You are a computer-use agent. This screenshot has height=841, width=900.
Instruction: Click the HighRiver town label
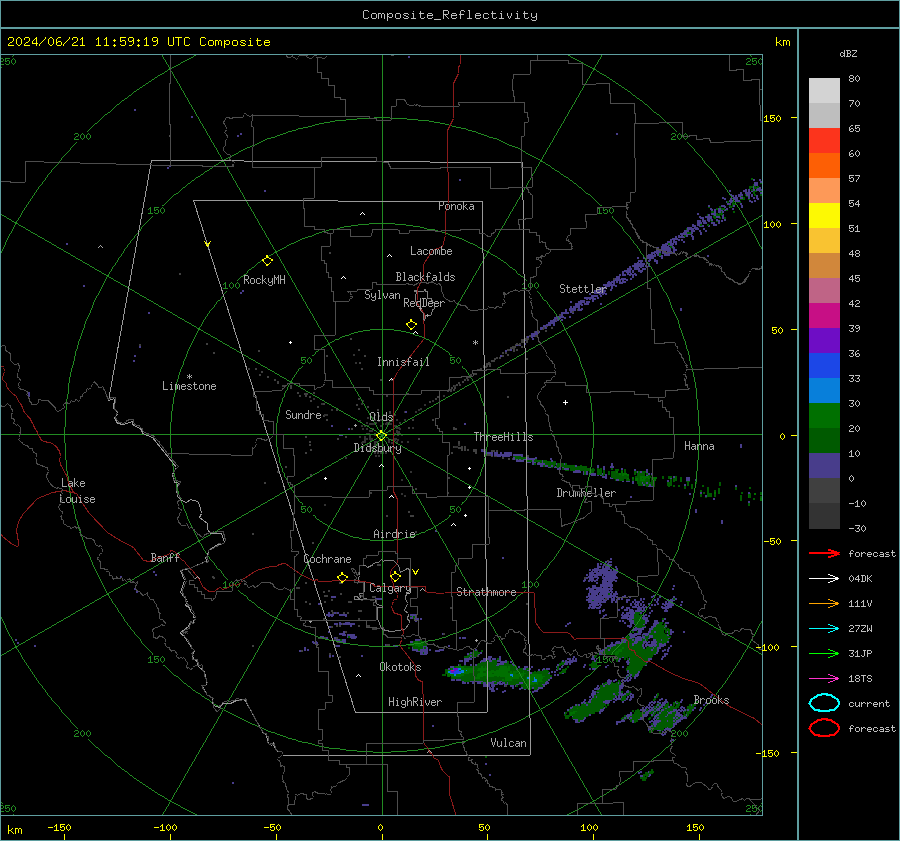pos(415,702)
